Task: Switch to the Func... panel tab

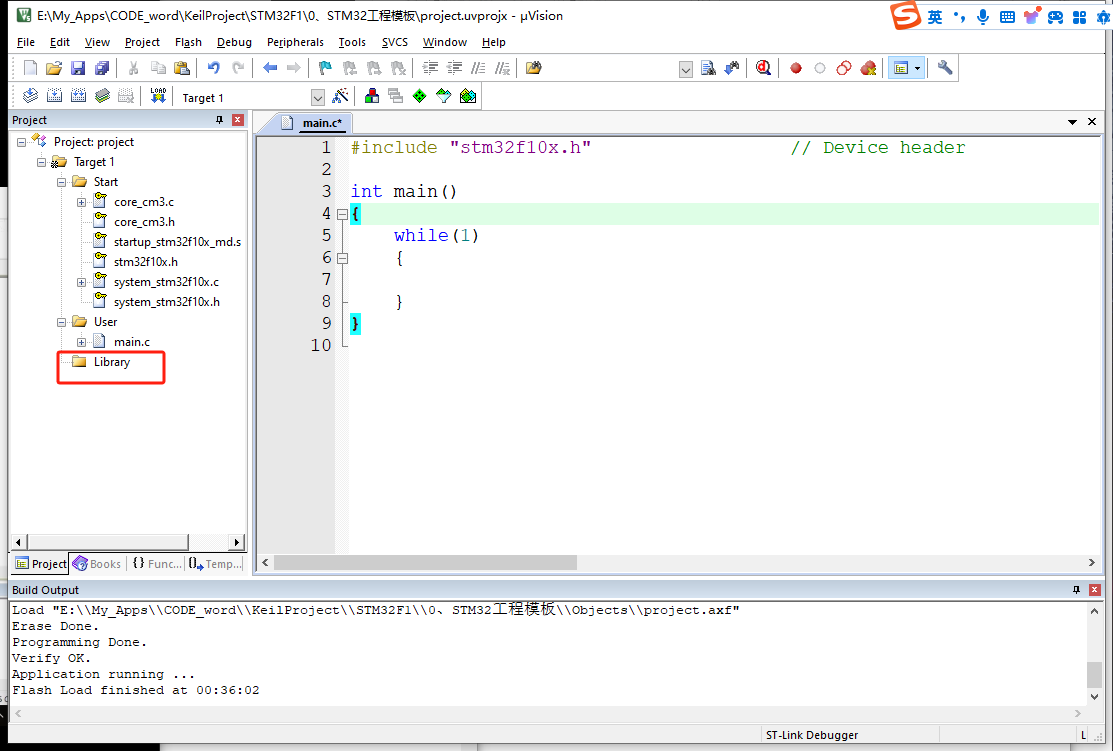Action: coord(157,564)
